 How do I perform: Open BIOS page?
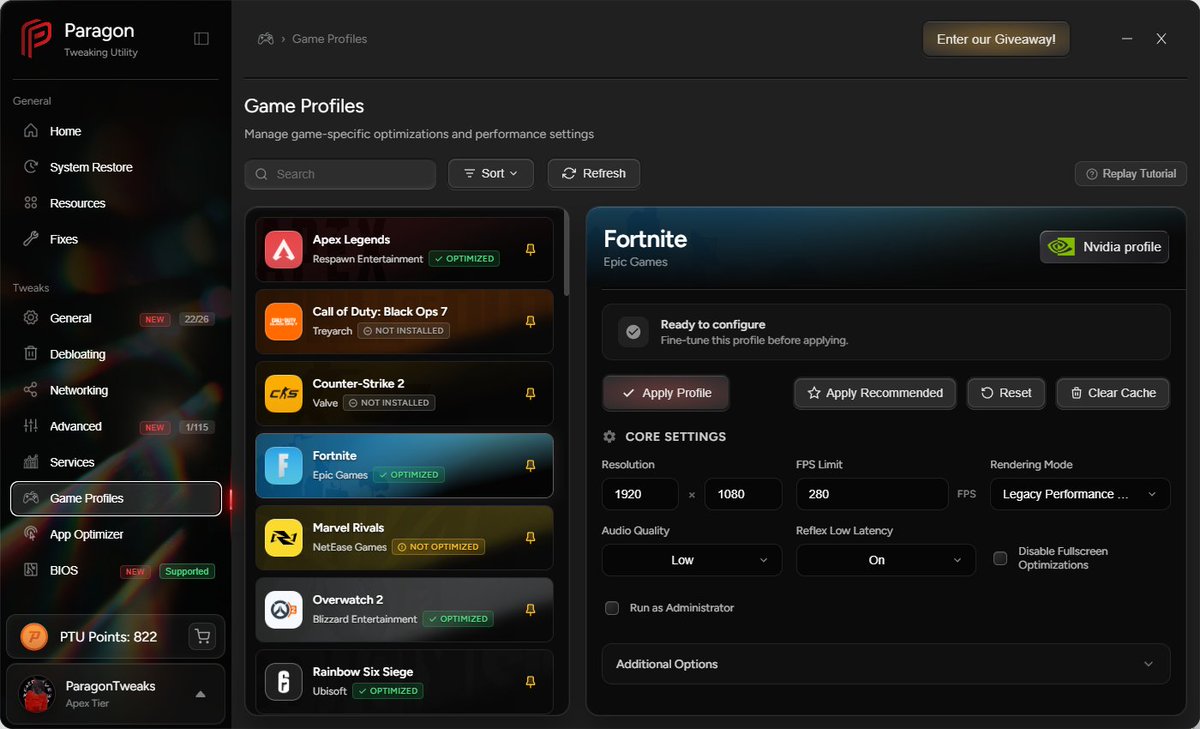(x=116, y=570)
